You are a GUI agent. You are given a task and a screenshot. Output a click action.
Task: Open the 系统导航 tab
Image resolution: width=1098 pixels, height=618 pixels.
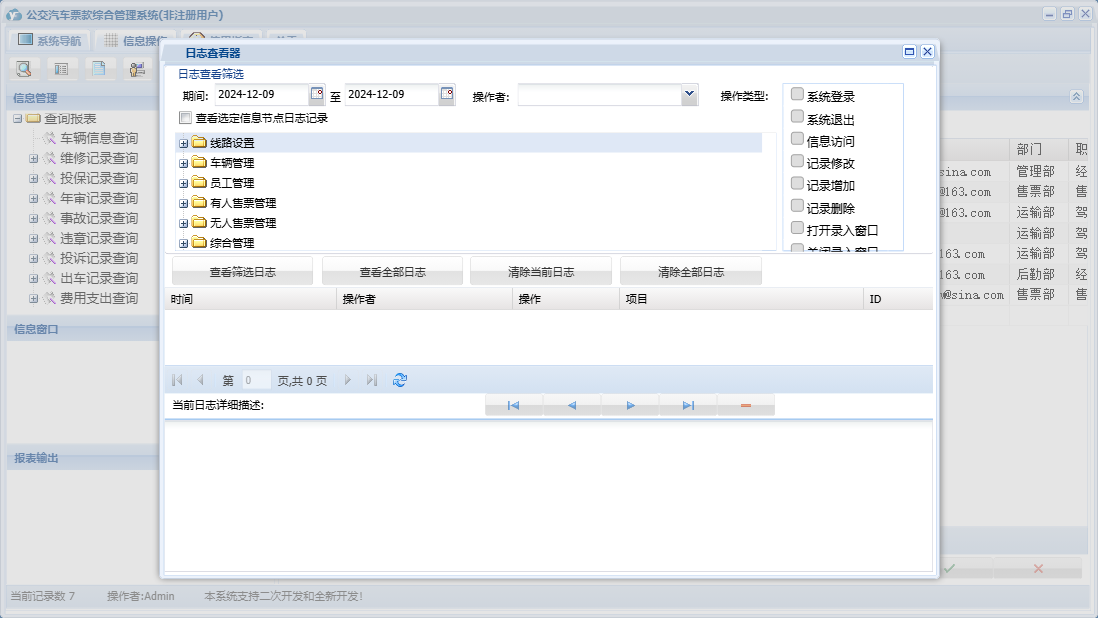[x=50, y=41]
